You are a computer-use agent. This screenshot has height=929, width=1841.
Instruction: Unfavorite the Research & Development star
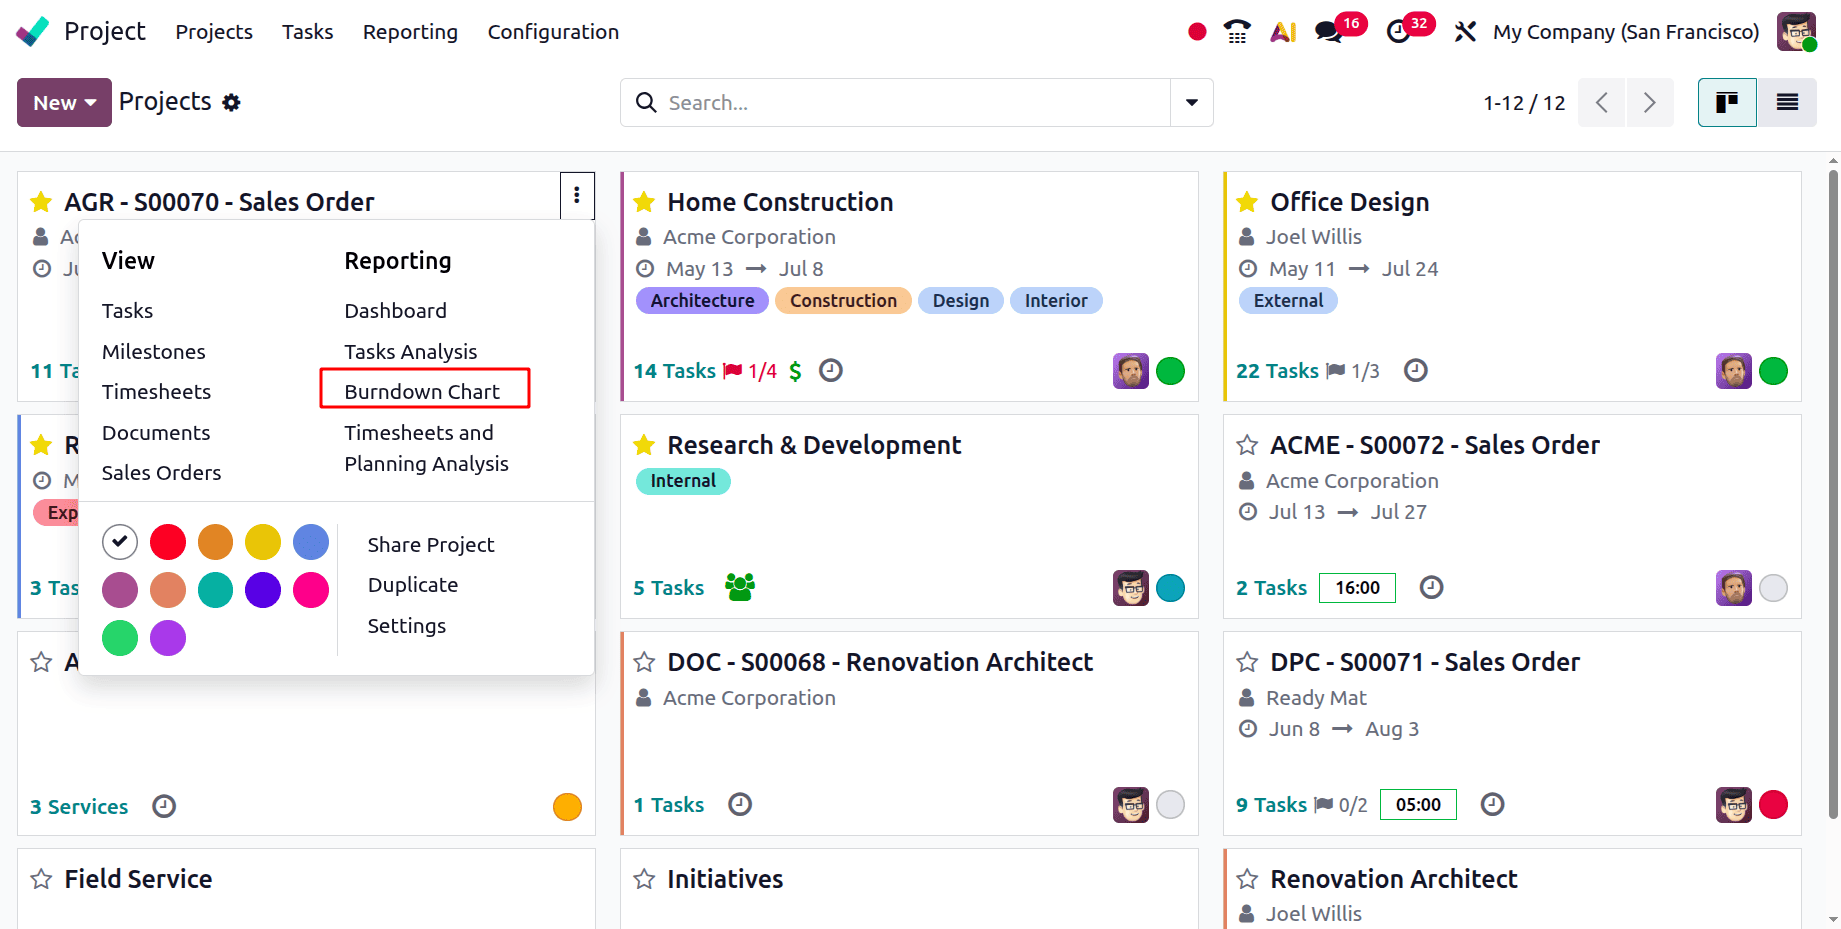[644, 445]
